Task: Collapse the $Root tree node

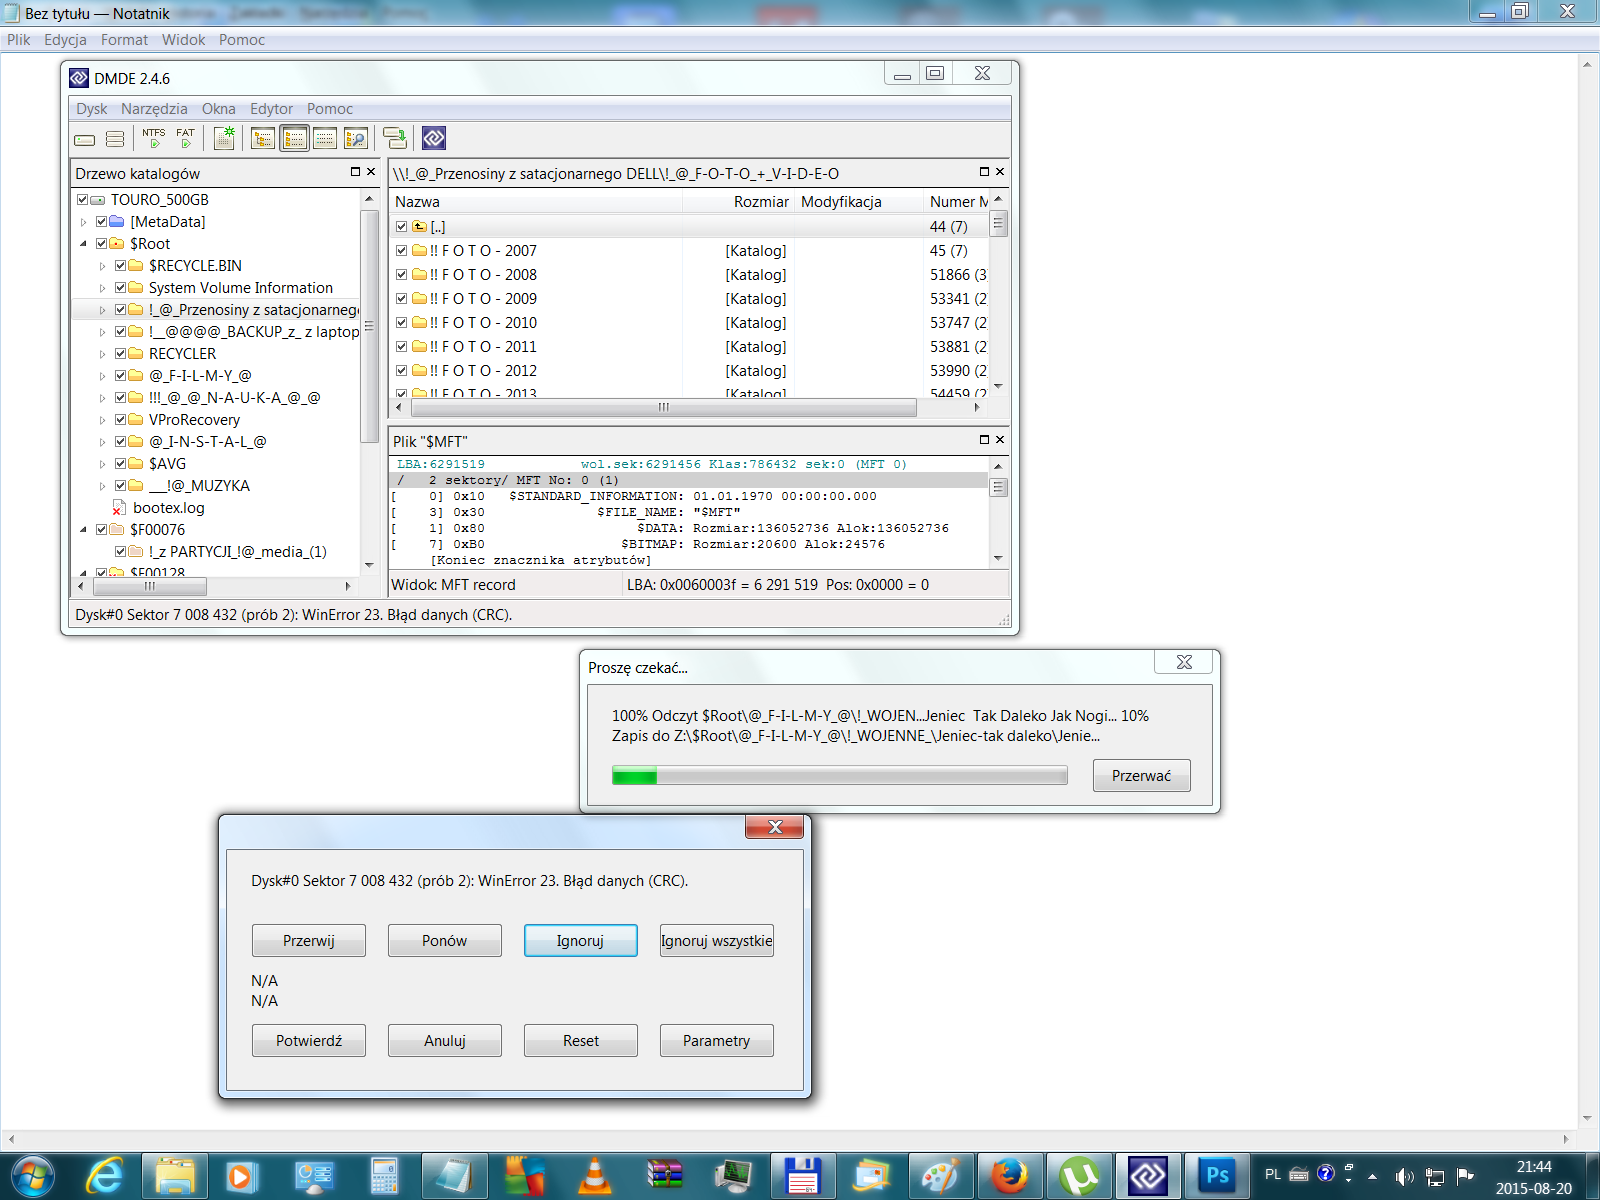Action: click(84, 244)
